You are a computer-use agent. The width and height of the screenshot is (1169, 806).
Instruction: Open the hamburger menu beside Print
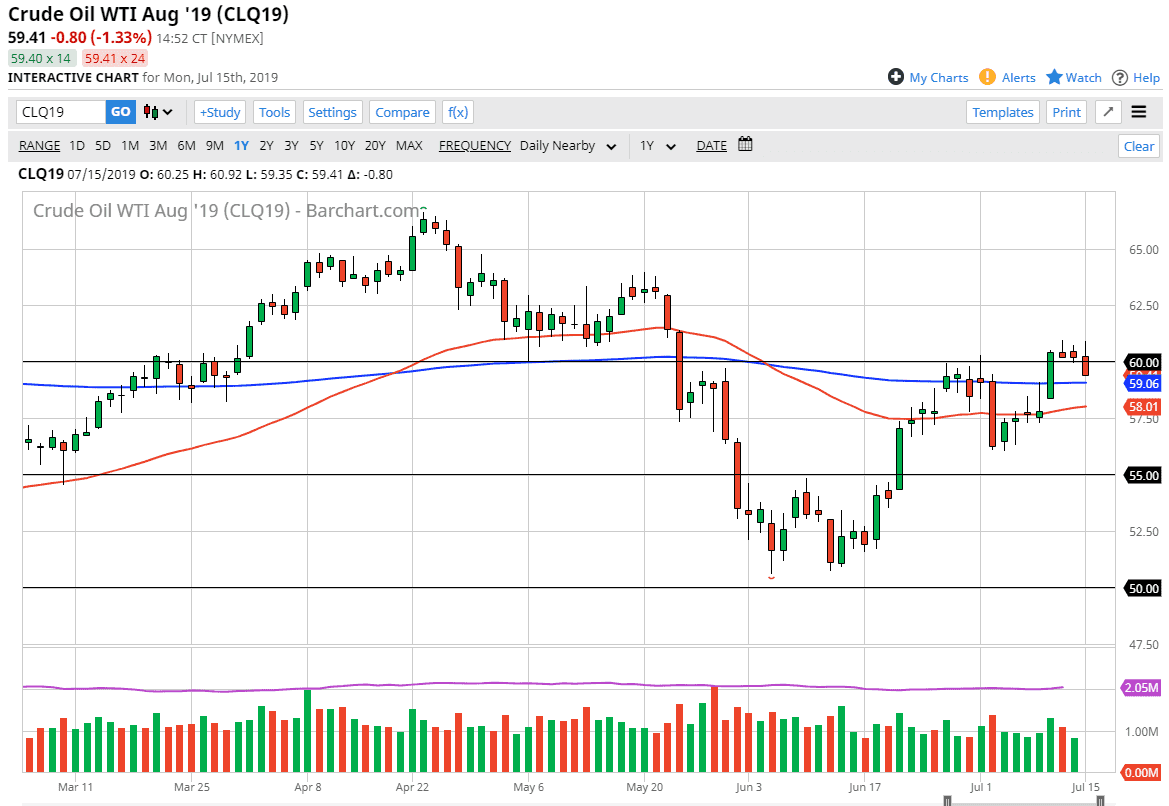pos(1139,112)
